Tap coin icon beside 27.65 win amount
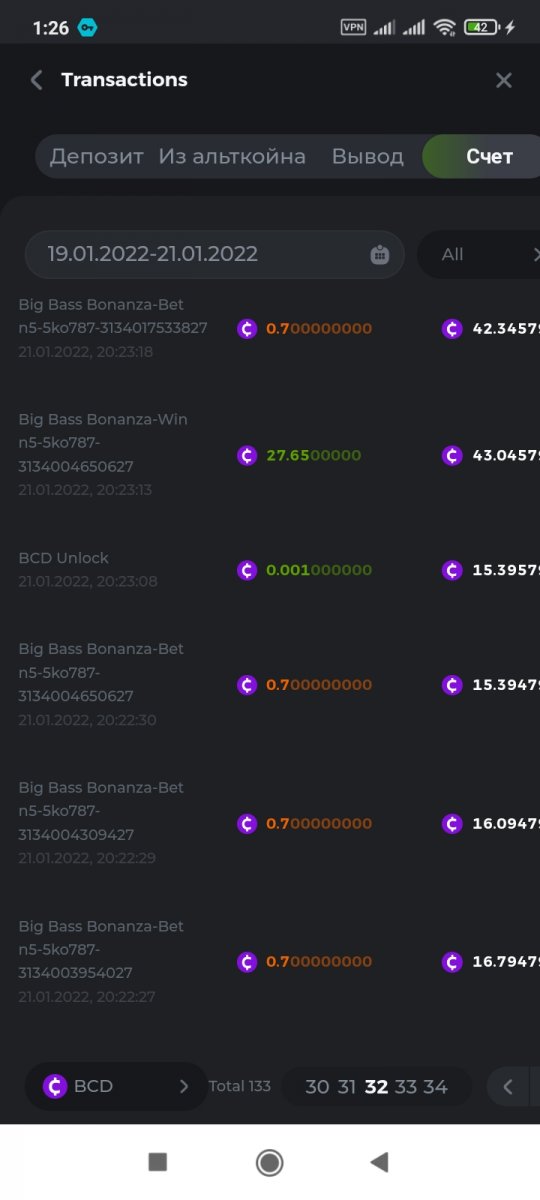Screen dimensions: 540x1200 [x=247, y=455]
